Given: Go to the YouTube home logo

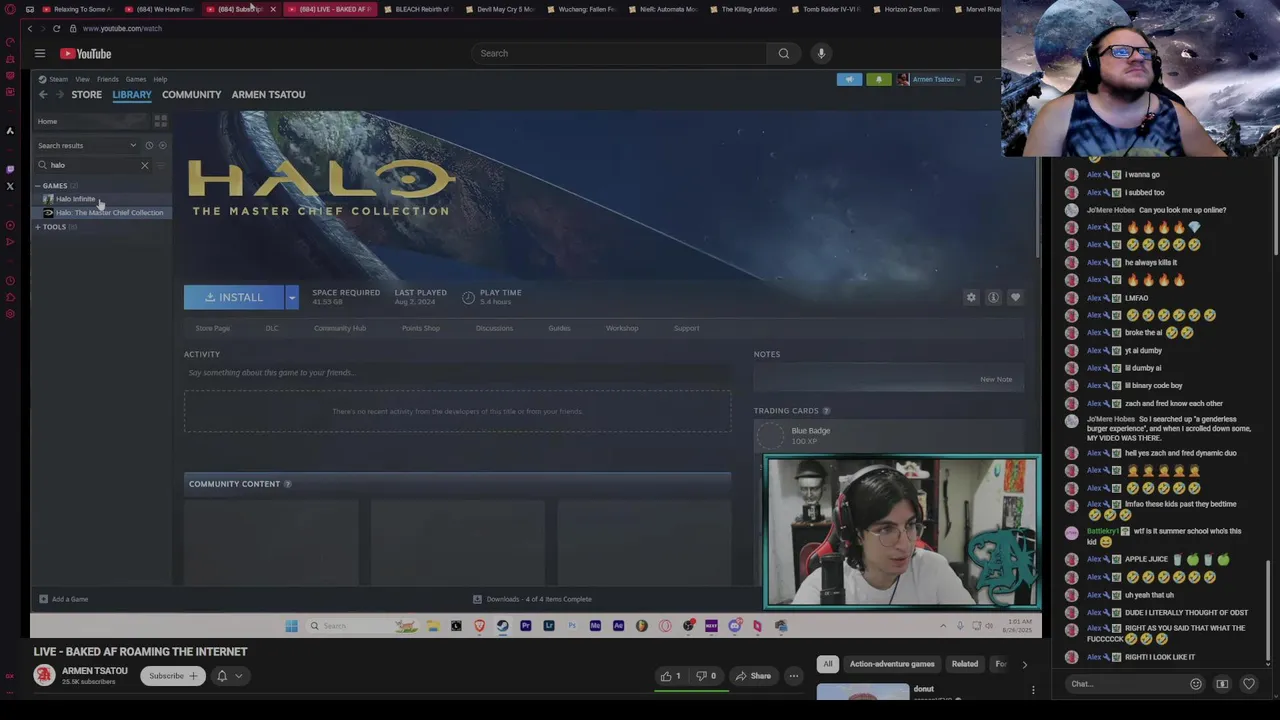Looking at the screenshot, I should tap(85, 54).
